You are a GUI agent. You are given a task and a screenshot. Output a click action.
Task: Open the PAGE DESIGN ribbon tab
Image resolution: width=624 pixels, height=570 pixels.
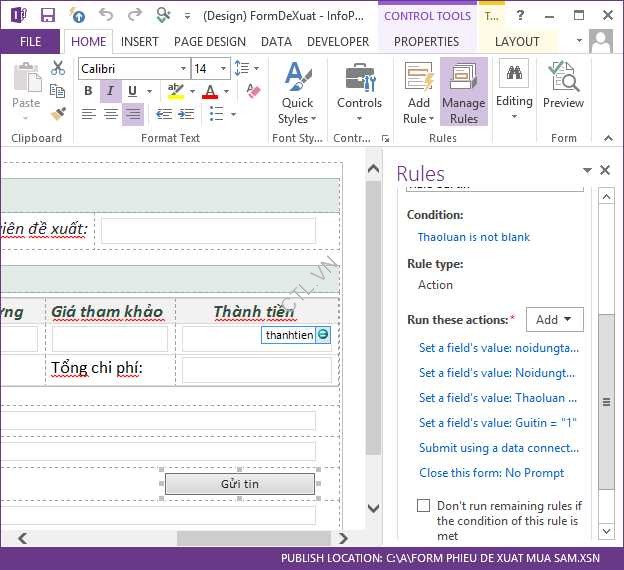[210, 42]
